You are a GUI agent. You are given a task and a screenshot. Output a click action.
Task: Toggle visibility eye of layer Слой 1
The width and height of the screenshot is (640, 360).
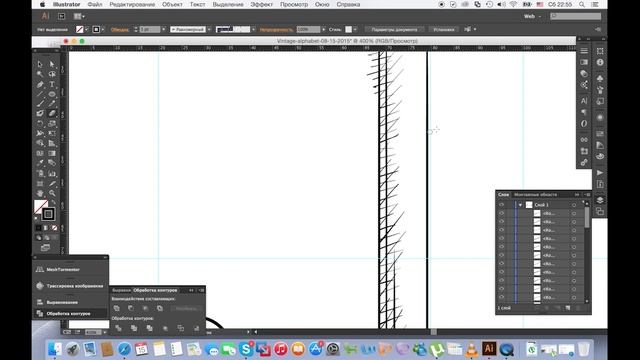pyautogui.click(x=501, y=205)
